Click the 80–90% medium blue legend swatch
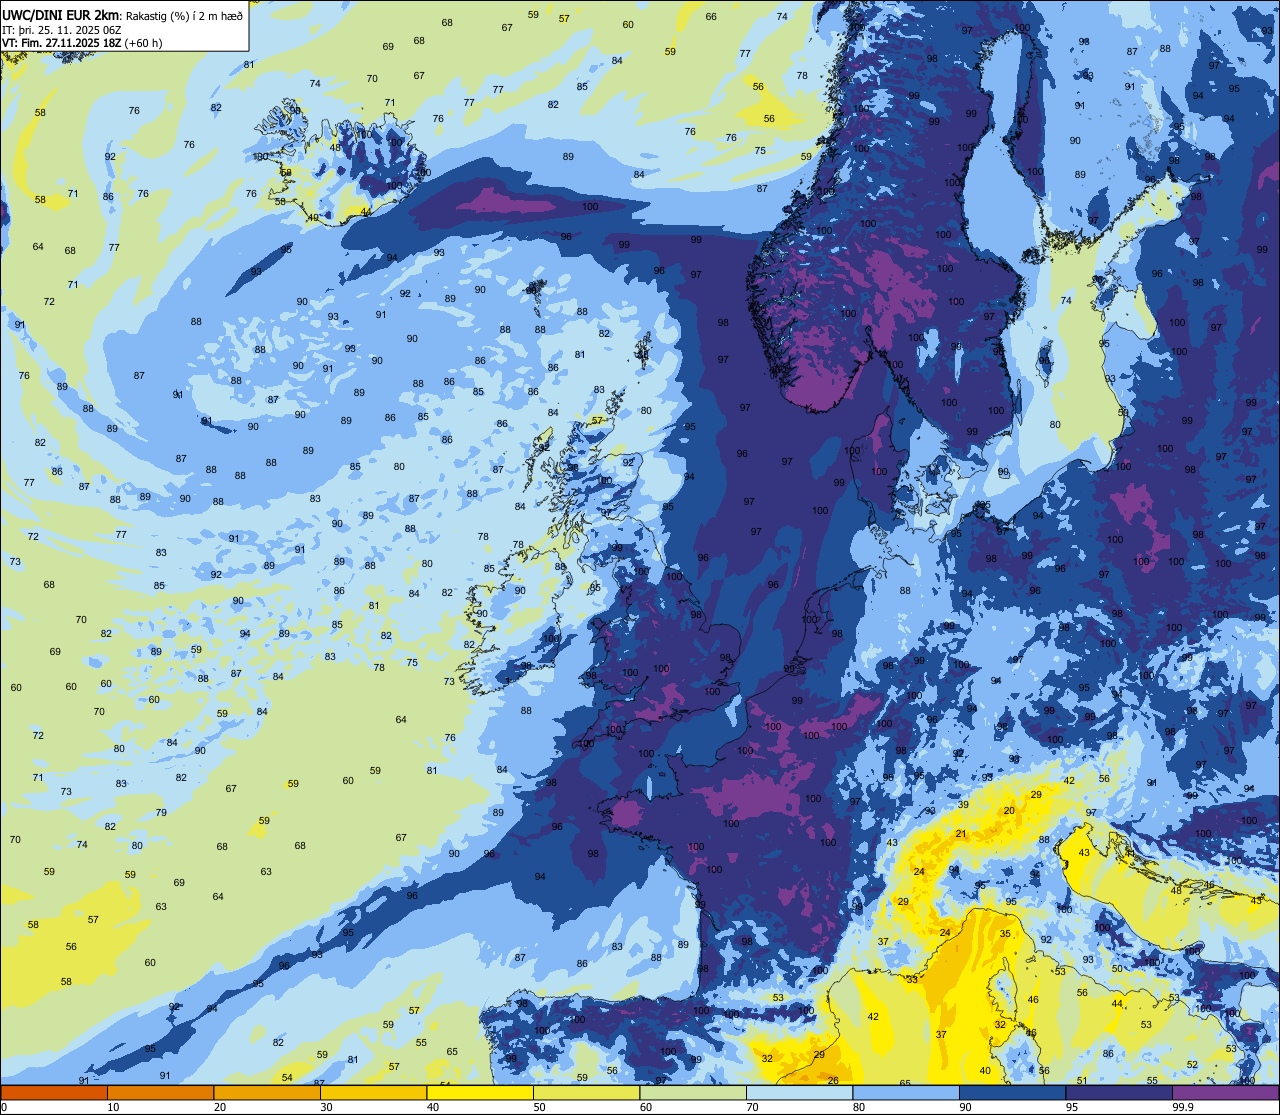This screenshot has height=1115, width=1280. (x=906, y=1093)
